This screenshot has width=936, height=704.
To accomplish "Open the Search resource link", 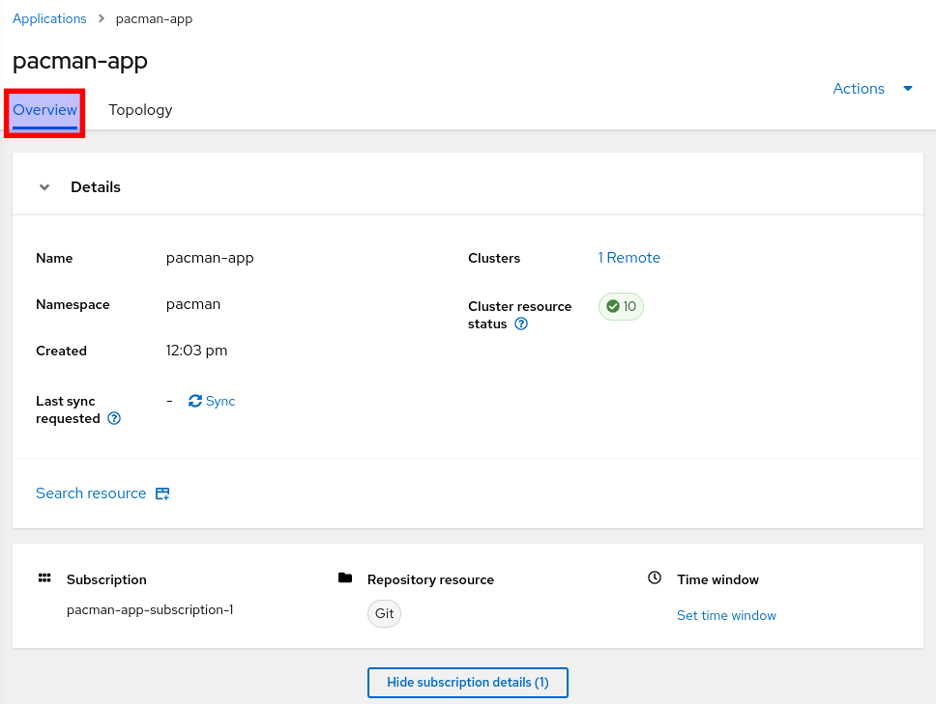I will (91, 493).
